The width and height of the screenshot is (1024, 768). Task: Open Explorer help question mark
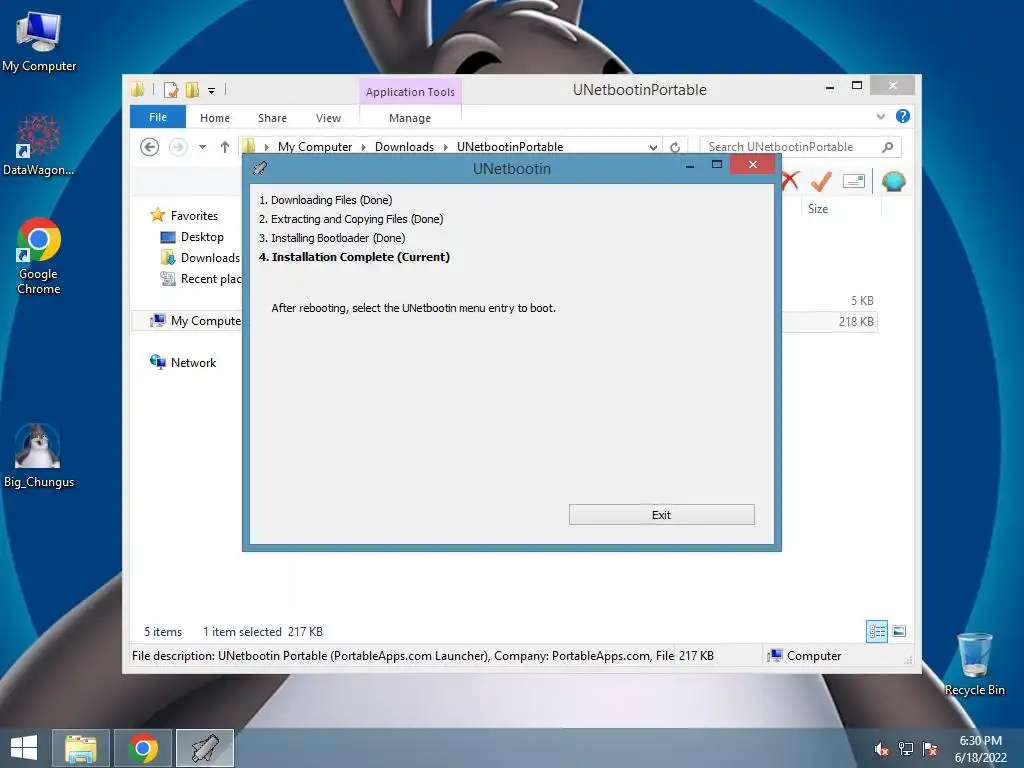pyautogui.click(x=903, y=116)
